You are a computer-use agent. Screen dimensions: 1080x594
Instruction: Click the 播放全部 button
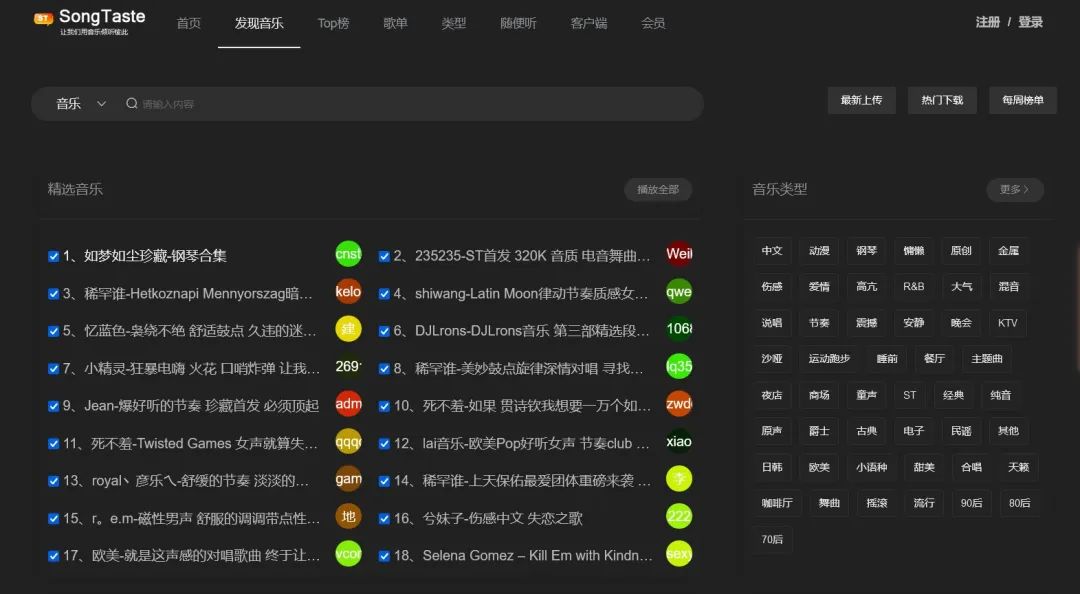click(658, 189)
